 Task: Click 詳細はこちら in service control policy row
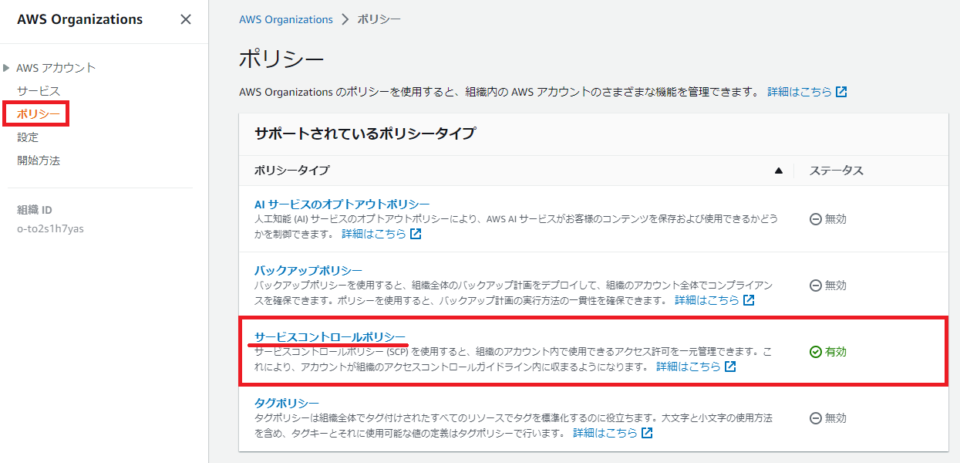pos(689,367)
